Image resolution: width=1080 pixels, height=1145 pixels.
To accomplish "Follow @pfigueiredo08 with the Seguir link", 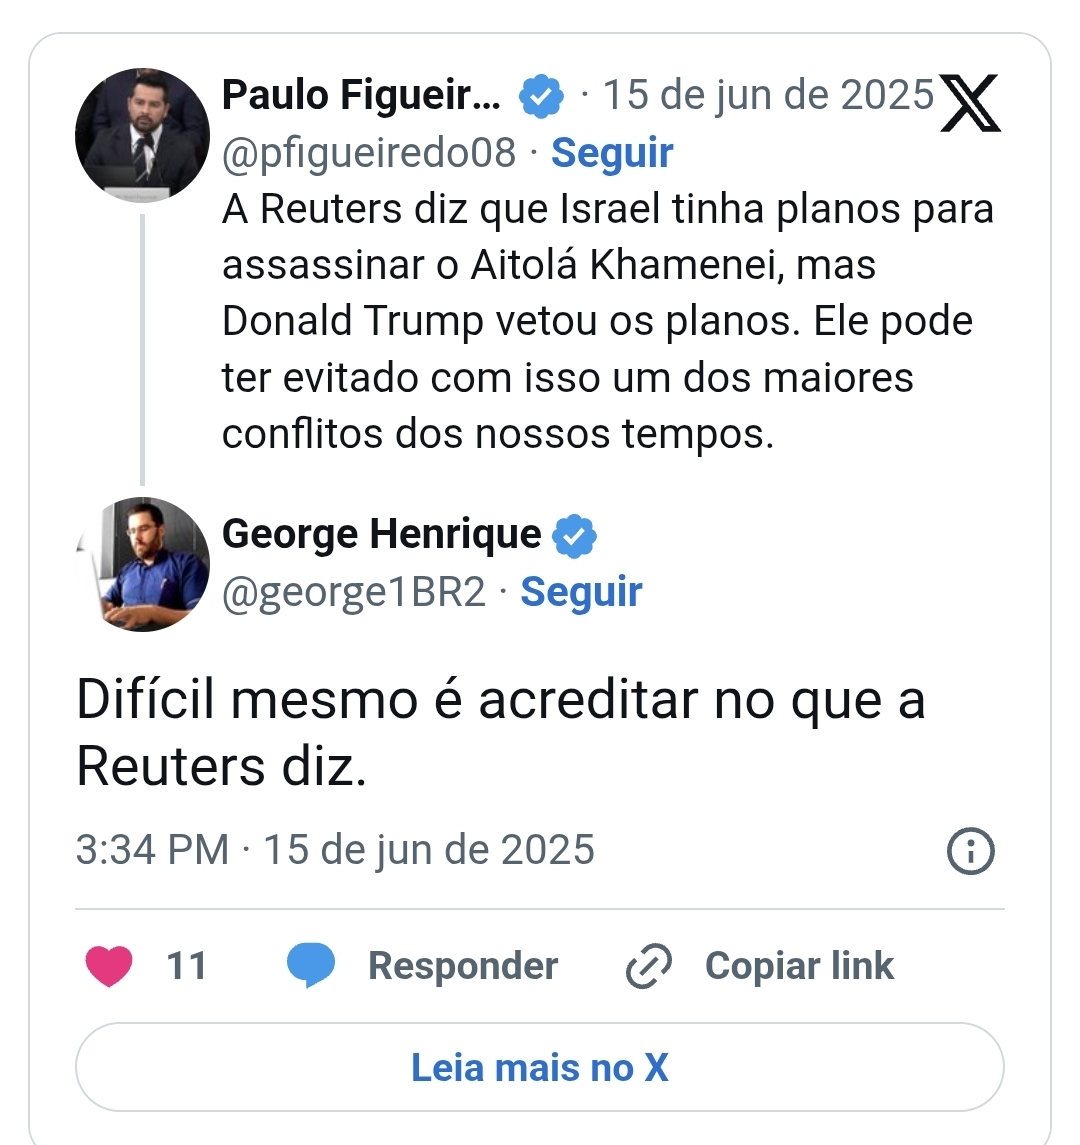I will pos(612,153).
